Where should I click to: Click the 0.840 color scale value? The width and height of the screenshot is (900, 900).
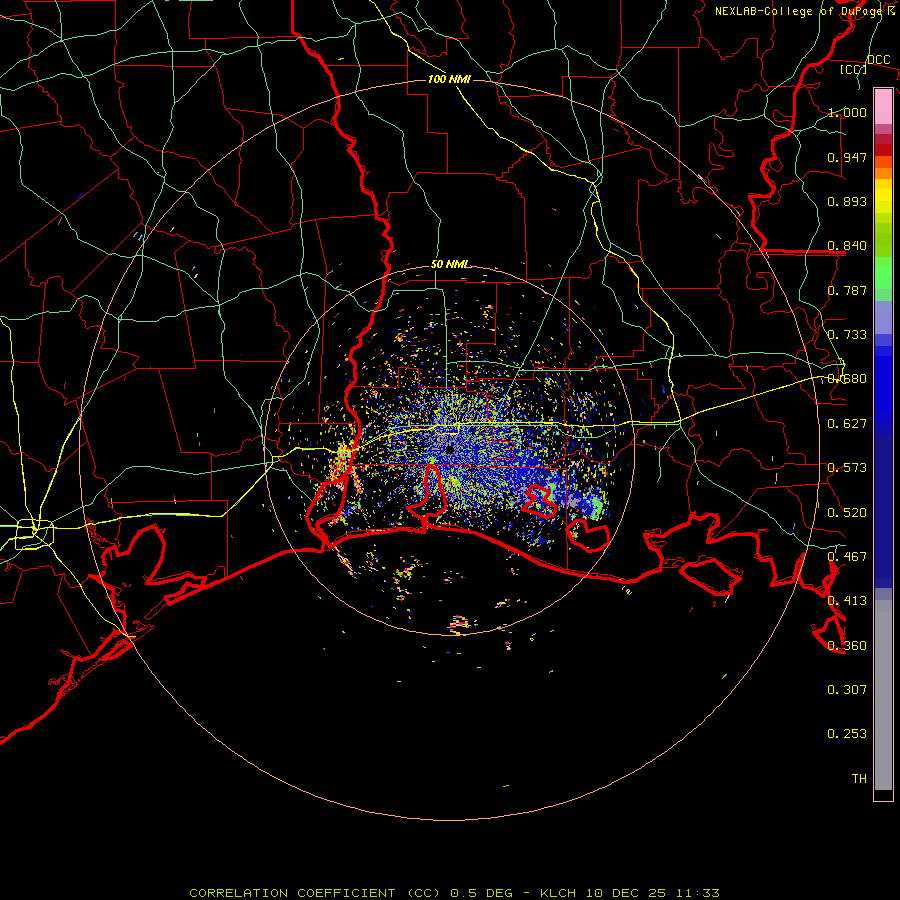(847, 246)
